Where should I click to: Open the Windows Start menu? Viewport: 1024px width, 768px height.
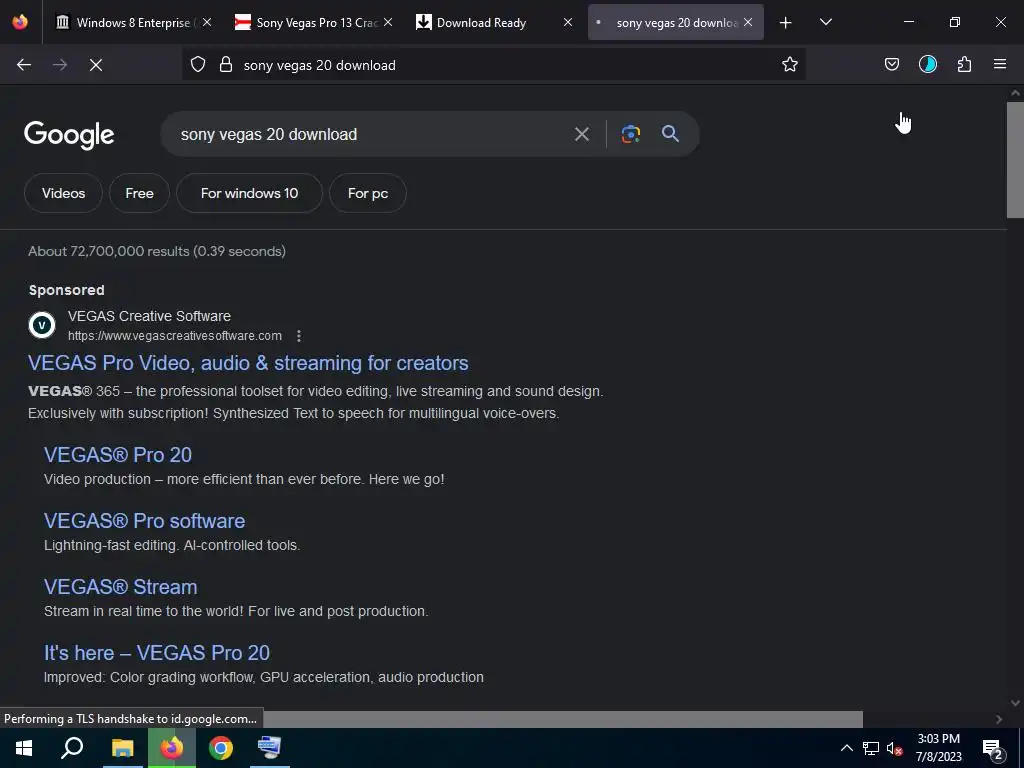(x=24, y=748)
